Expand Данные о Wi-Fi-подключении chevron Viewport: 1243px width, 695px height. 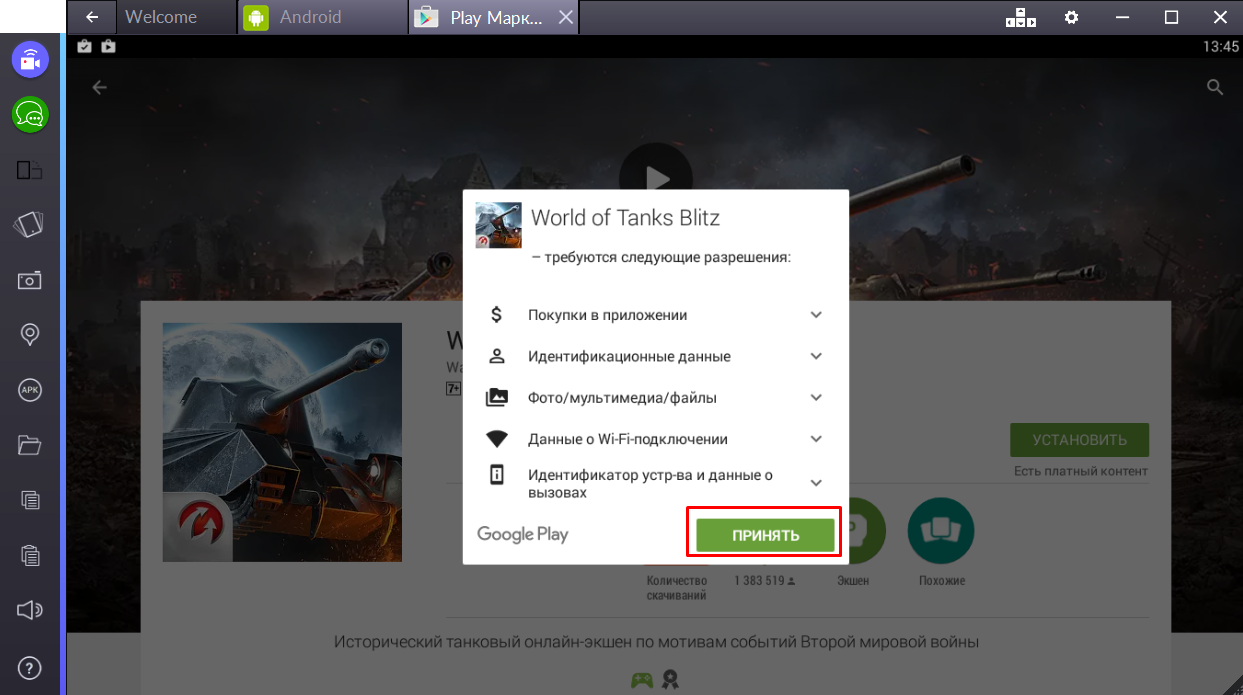(816, 439)
